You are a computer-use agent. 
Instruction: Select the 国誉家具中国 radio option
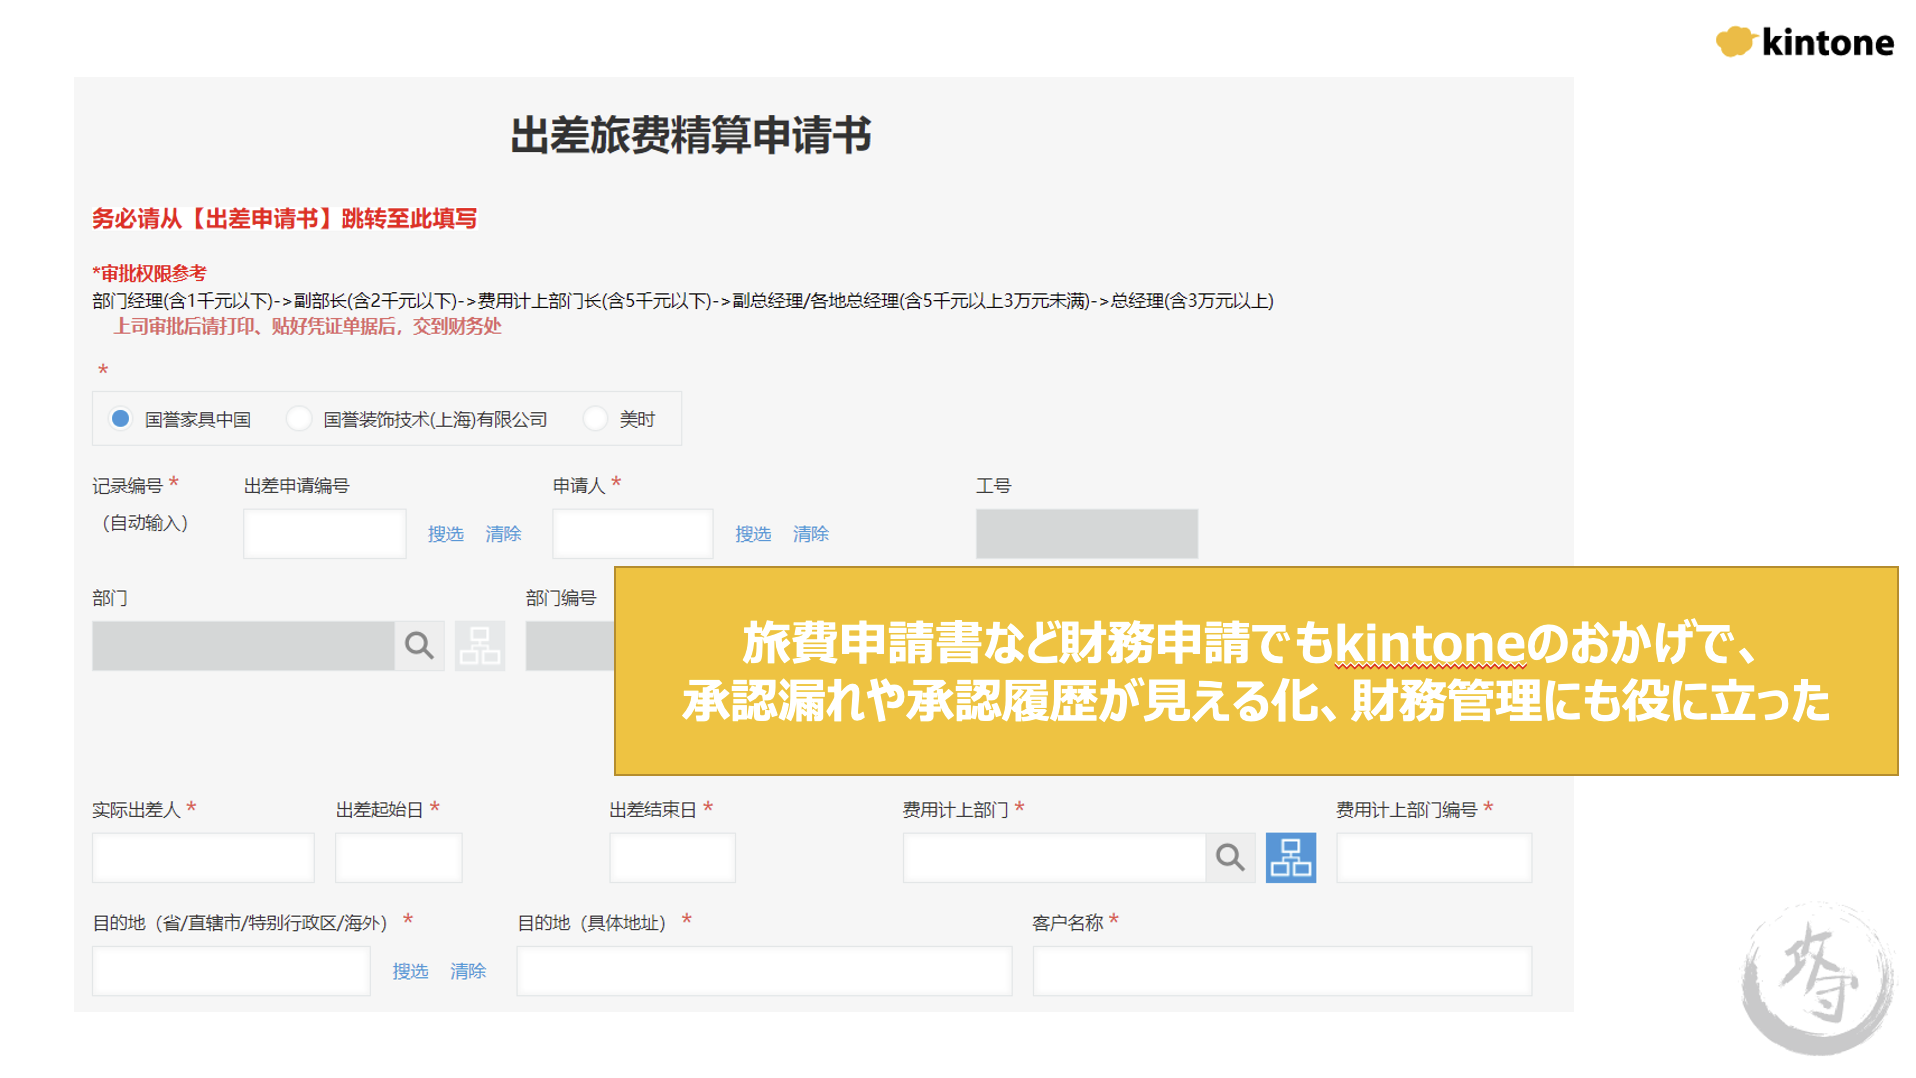click(x=121, y=419)
